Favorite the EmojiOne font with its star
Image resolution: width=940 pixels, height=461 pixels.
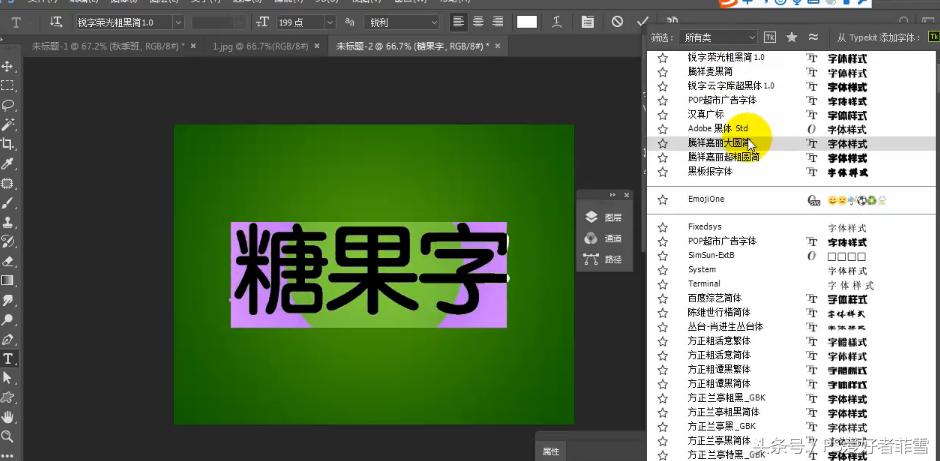pyautogui.click(x=662, y=200)
